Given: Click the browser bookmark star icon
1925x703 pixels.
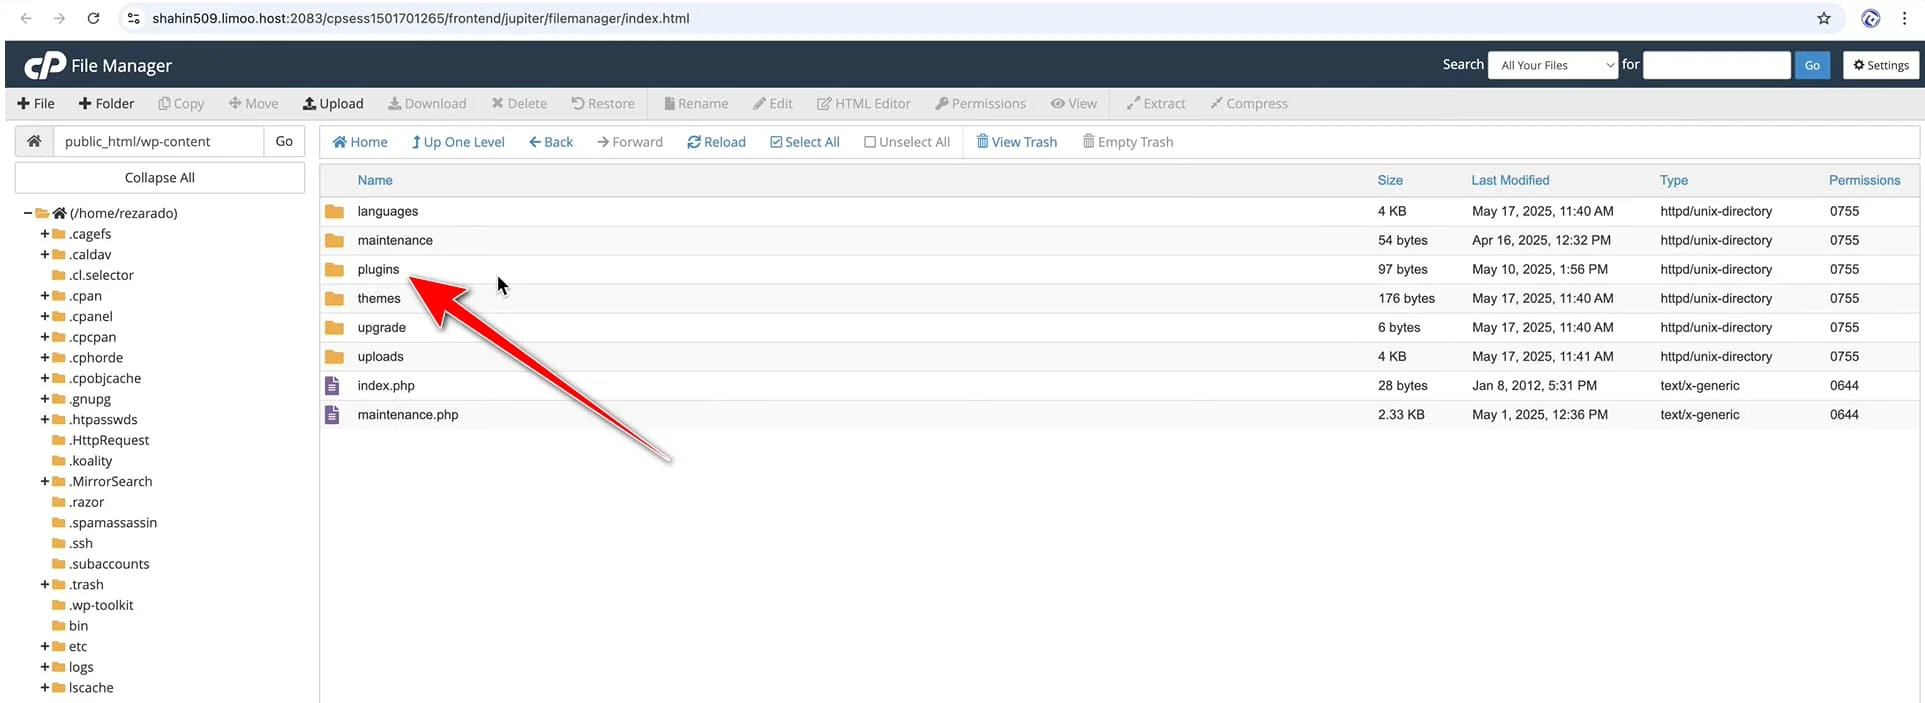Looking at the screenshot, I should click(x=1823, y=18).
